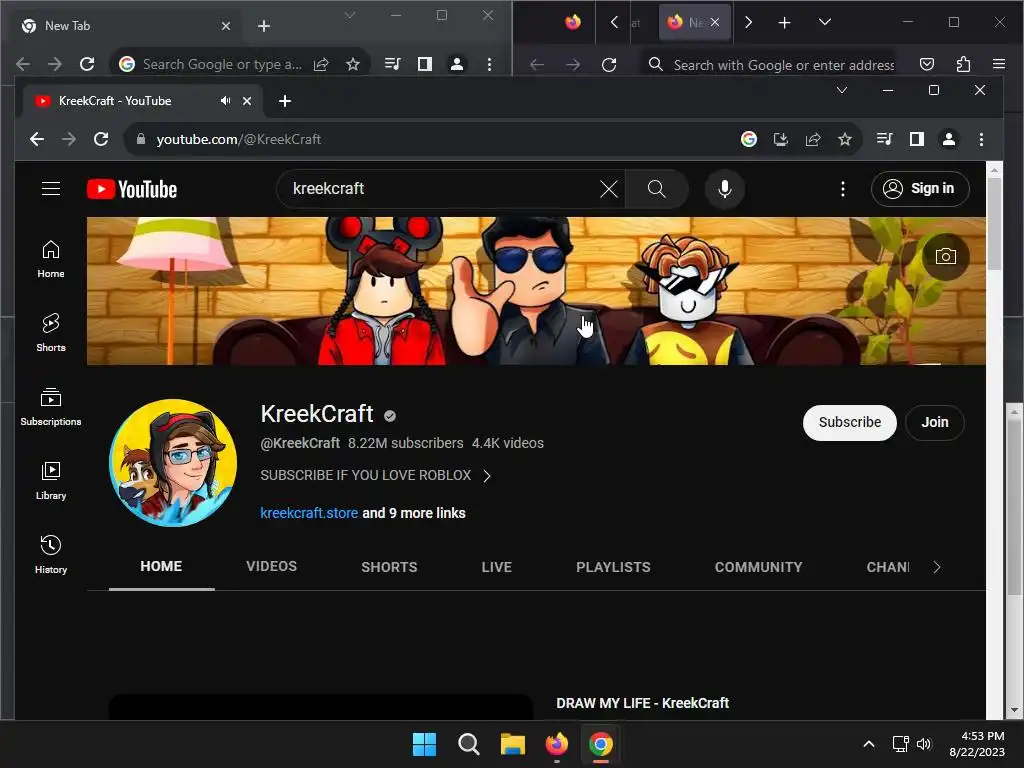Install app icon in YouTube address bar
The image size is (1024, 768).
(x=780, y=139)
